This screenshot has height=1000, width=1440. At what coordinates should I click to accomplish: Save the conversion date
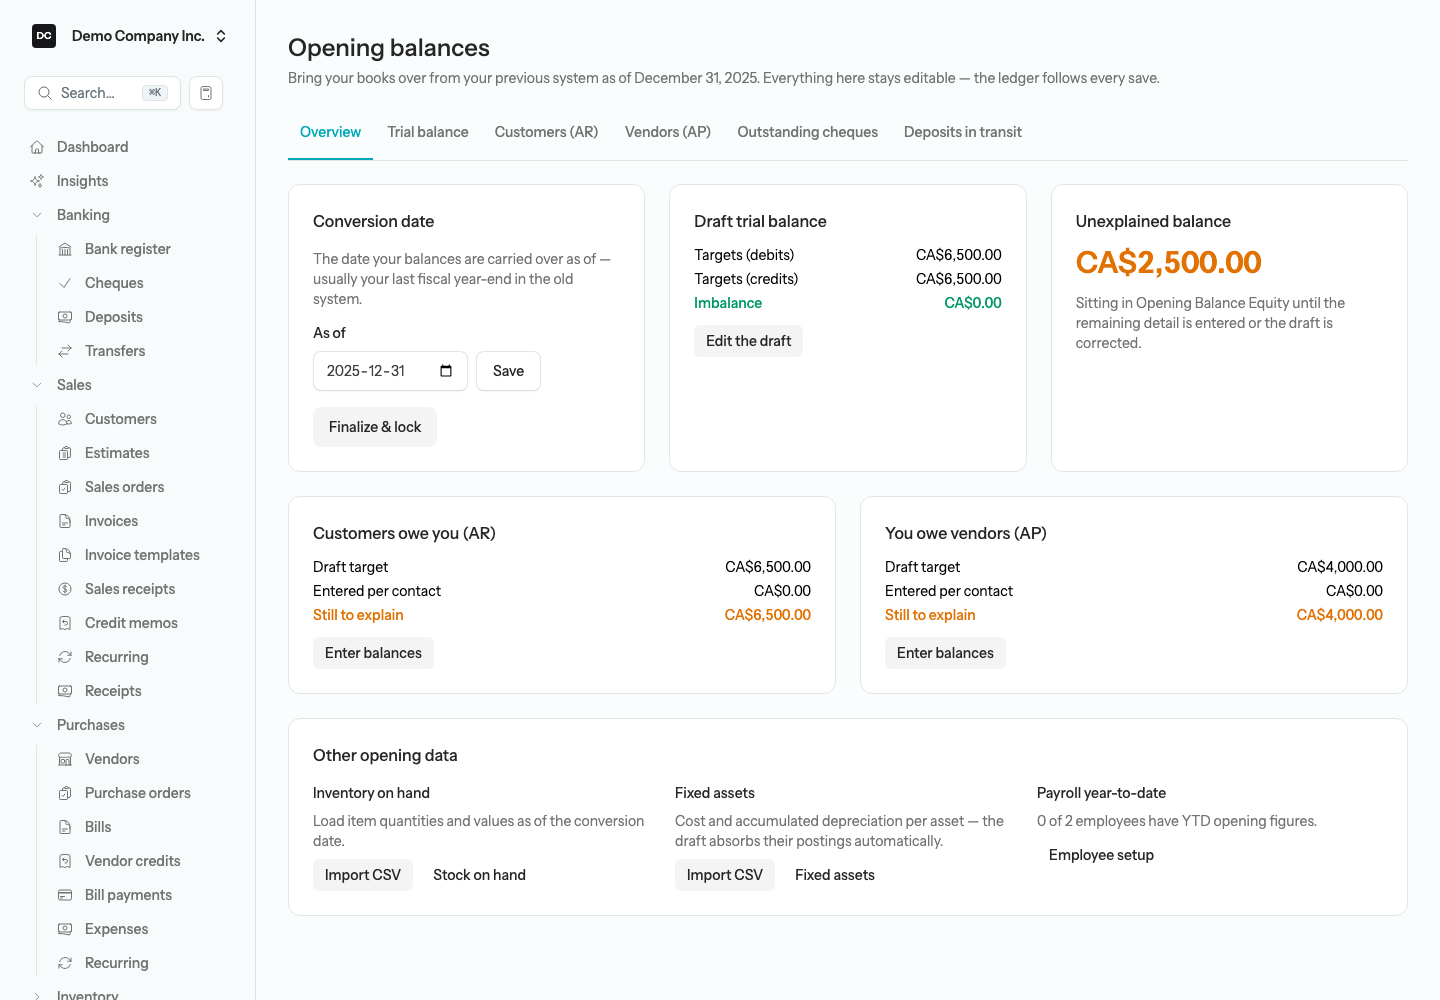coord(508,371)
